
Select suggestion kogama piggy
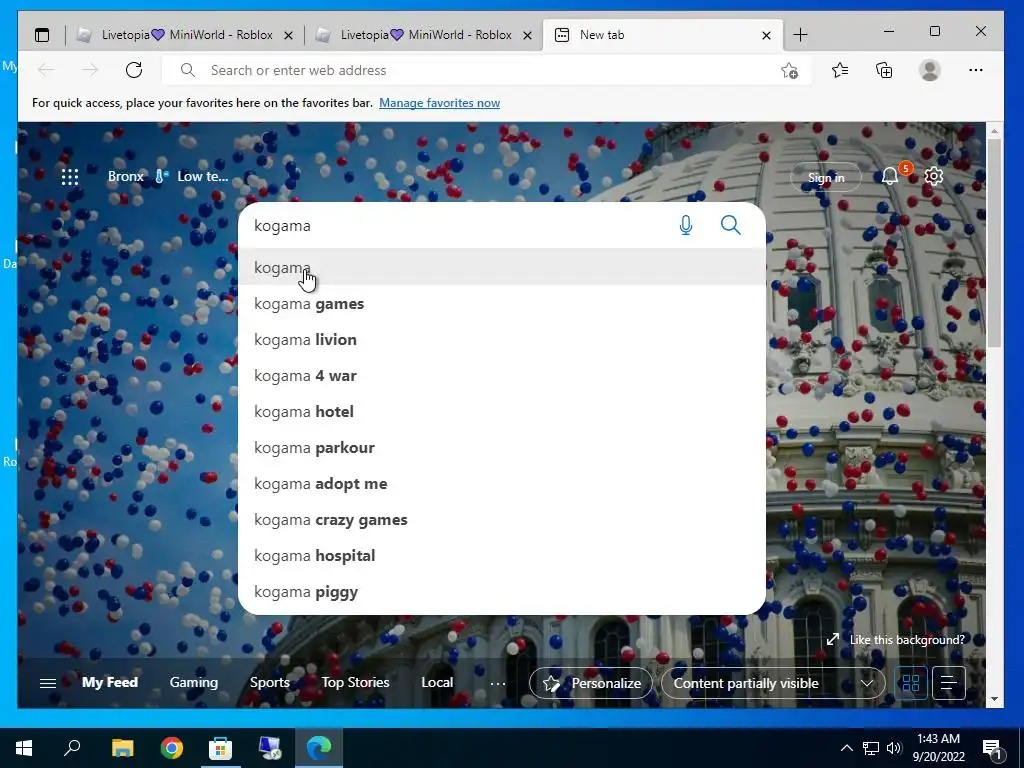502,592
